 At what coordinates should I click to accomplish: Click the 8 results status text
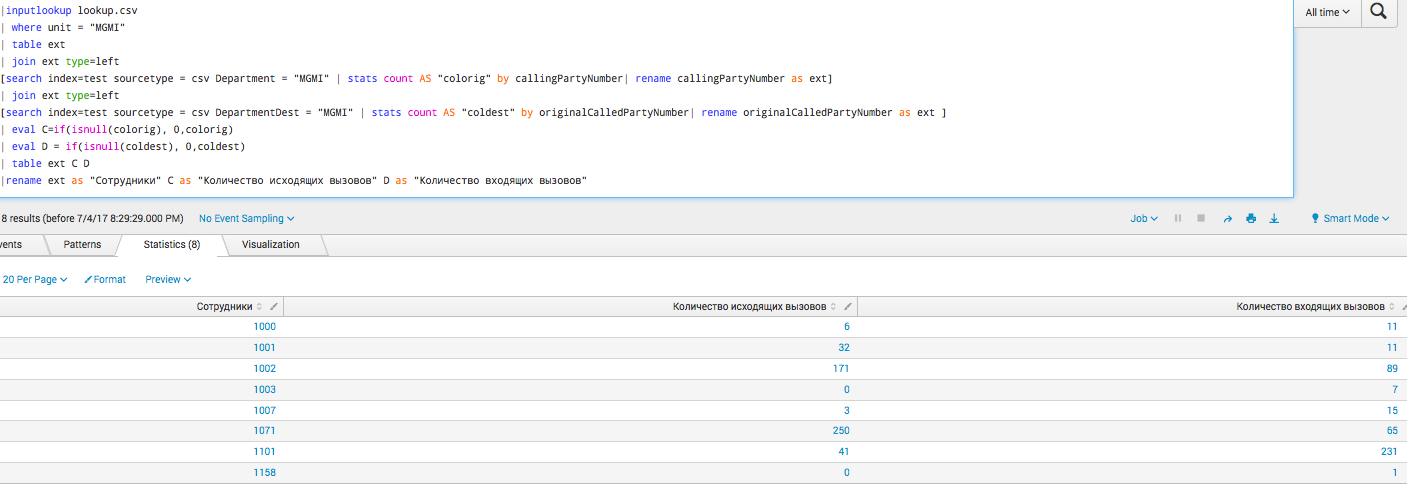click(x=92, y=218)
